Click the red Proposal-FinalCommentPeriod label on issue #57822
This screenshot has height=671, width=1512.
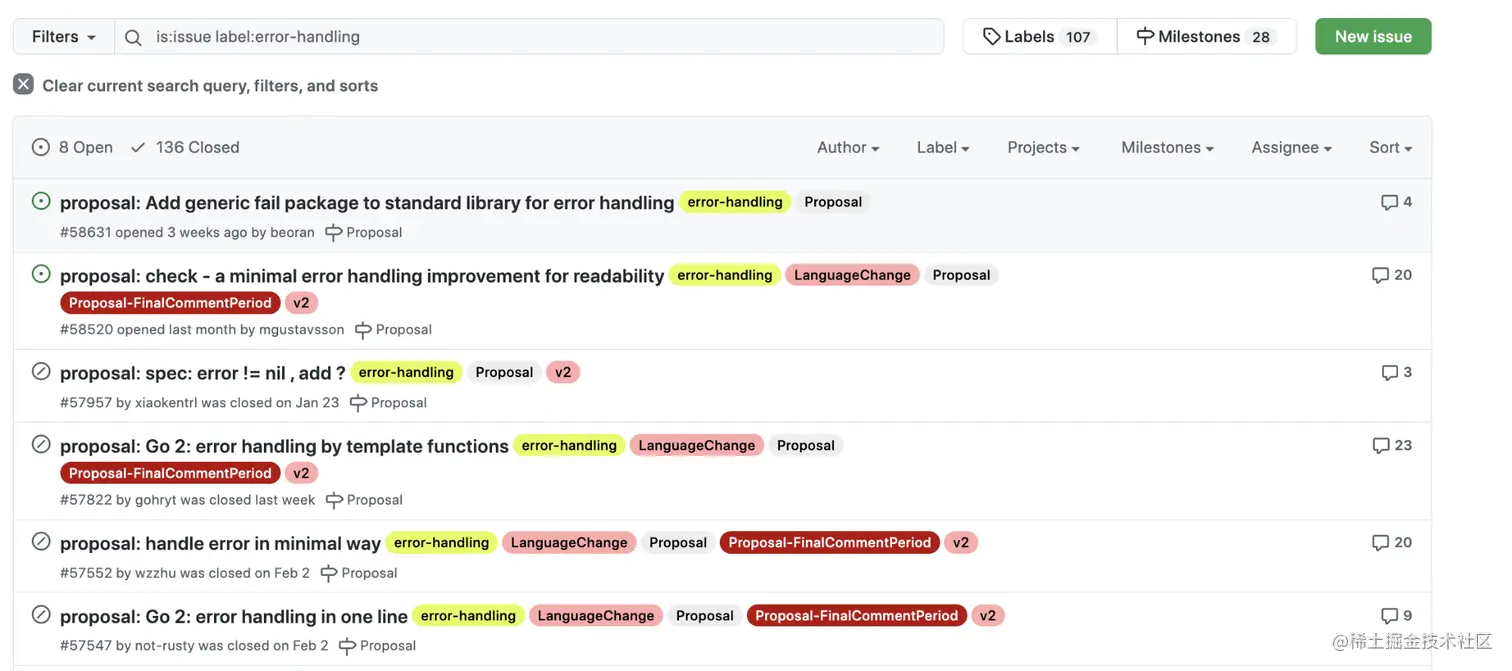pos(170,473)
